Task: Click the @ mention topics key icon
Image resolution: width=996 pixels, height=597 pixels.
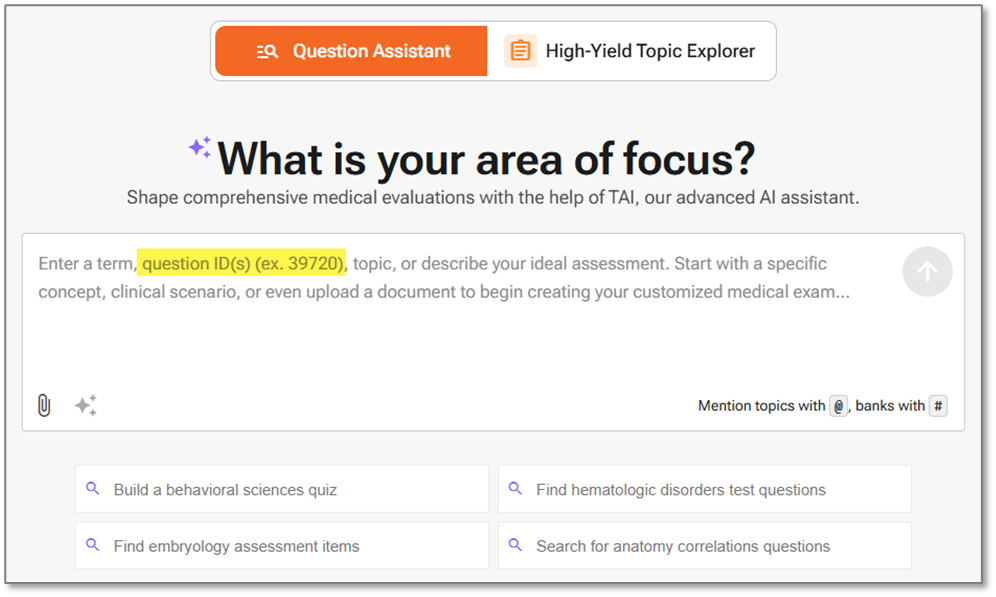Action: (838, 406)
